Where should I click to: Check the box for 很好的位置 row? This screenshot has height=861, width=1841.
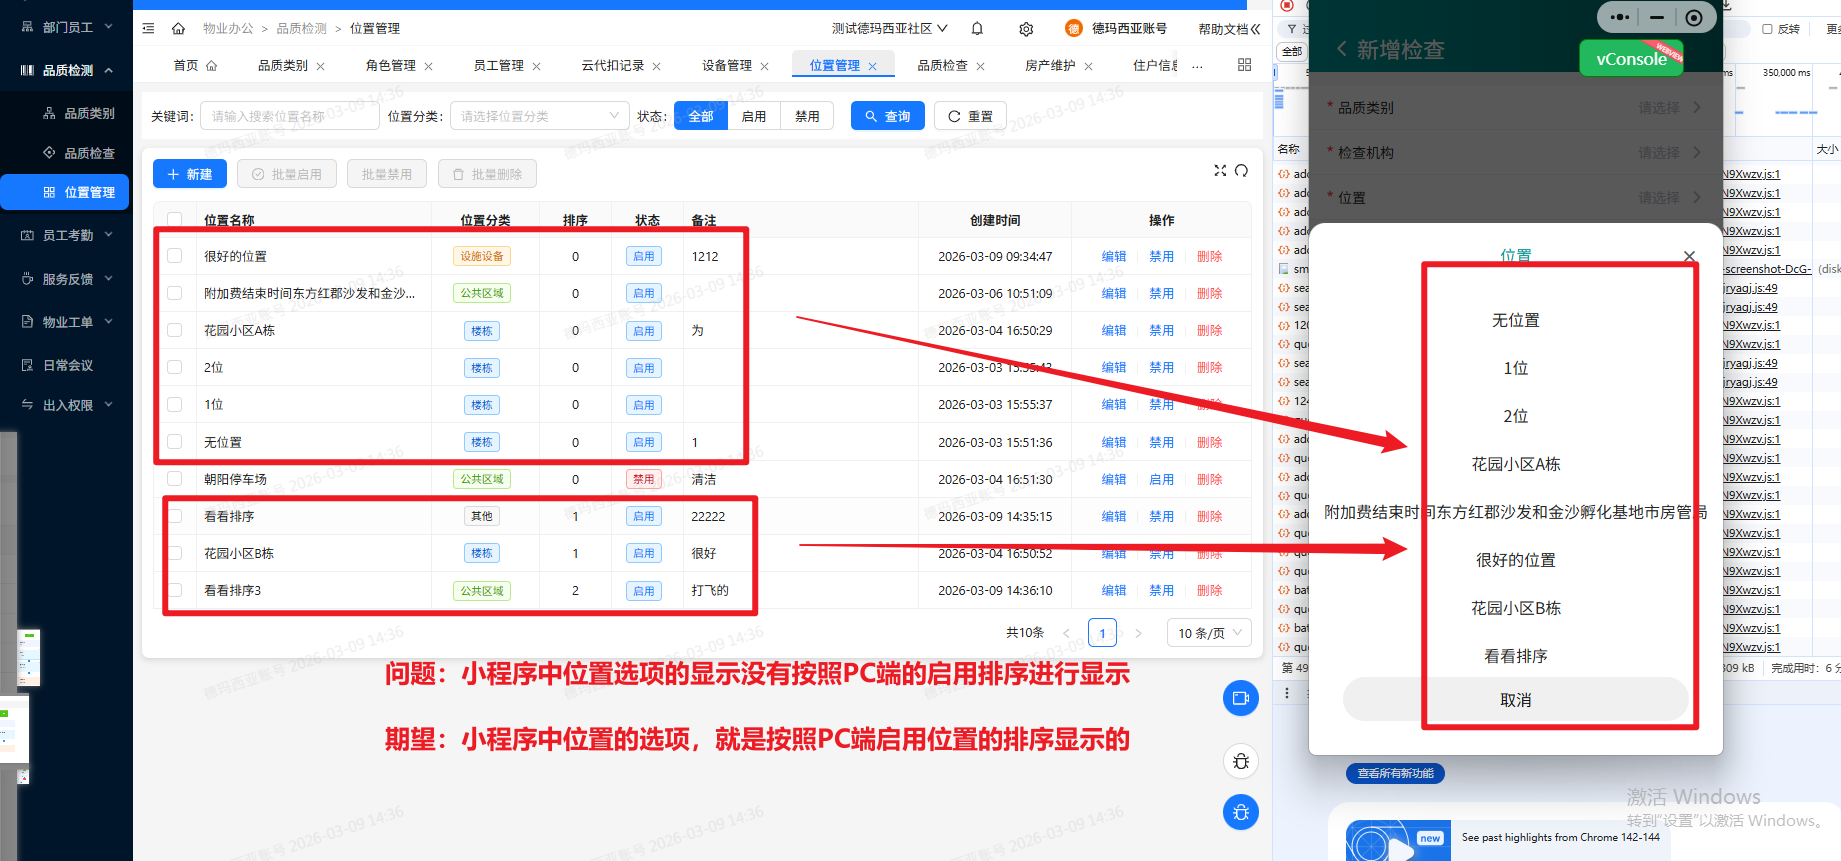pos(175,256)
